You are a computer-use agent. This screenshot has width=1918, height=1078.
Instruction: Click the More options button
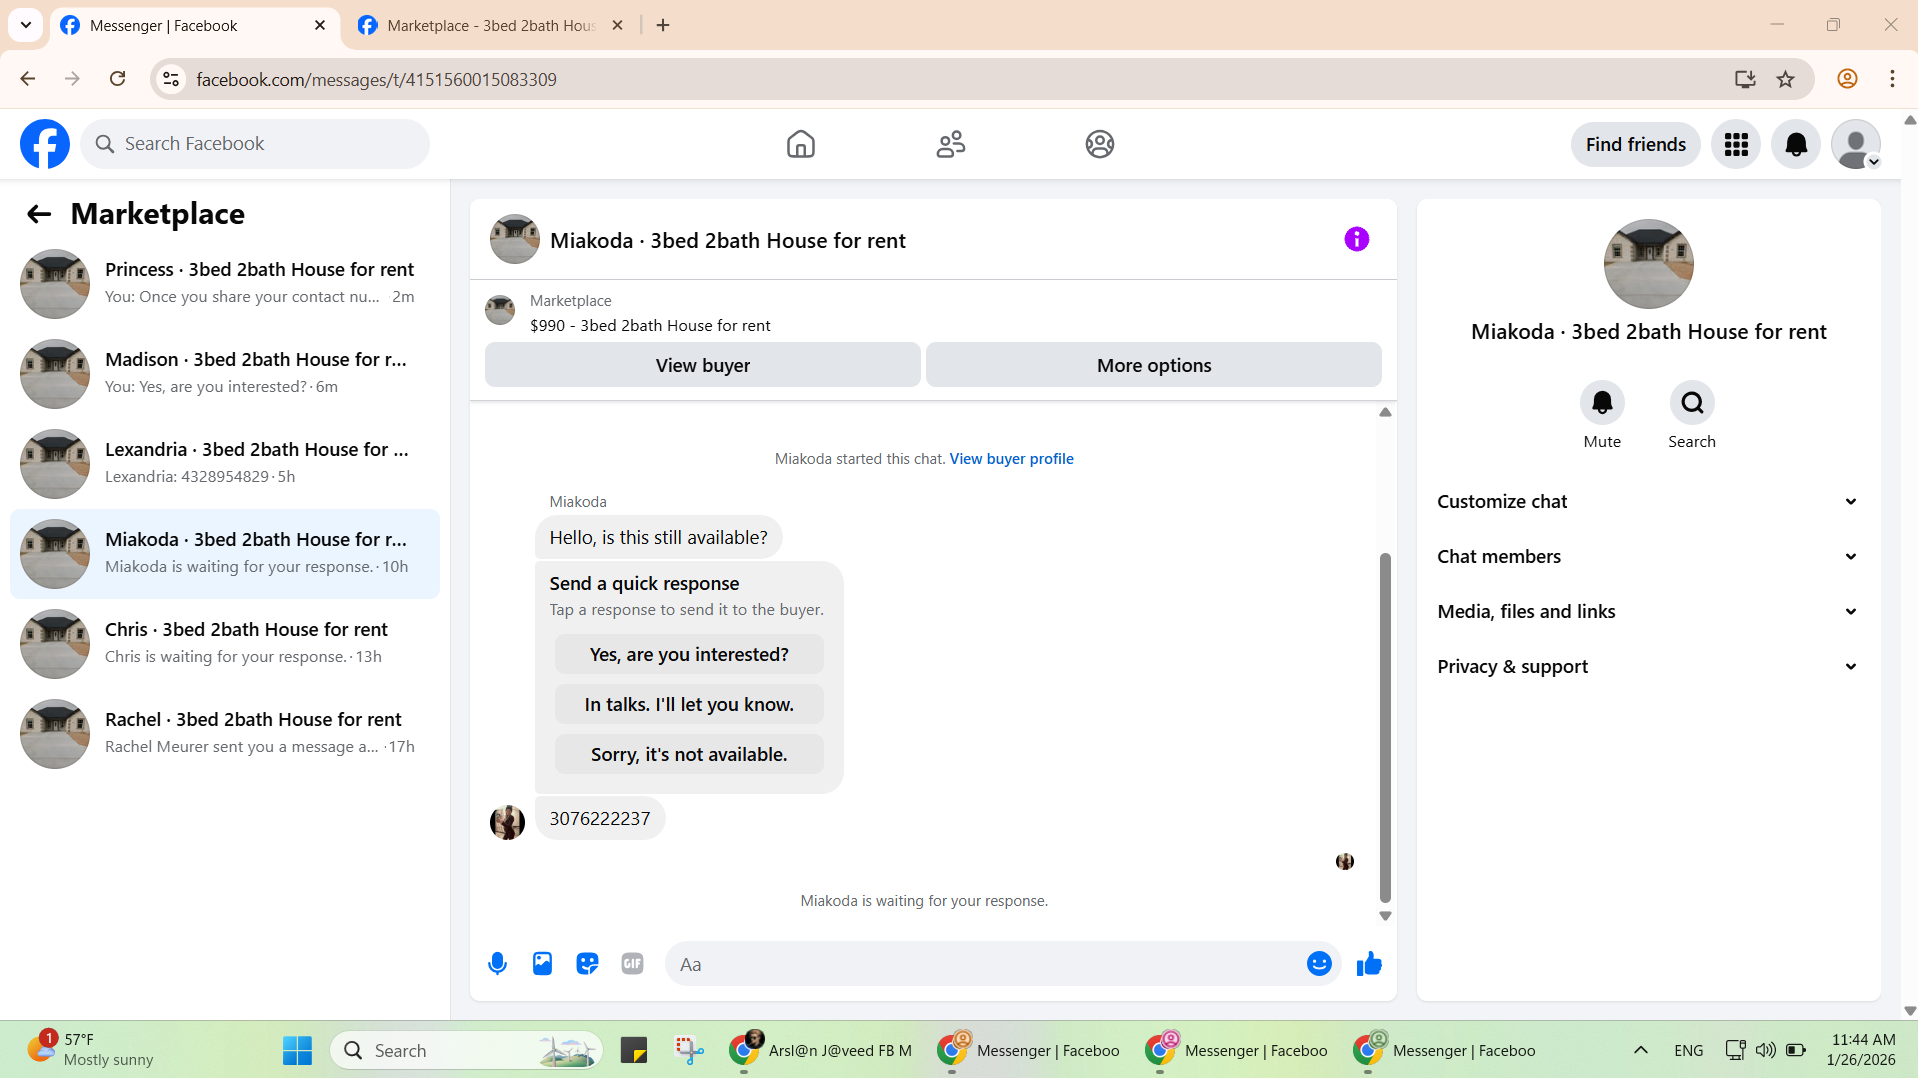(1154, 365)
